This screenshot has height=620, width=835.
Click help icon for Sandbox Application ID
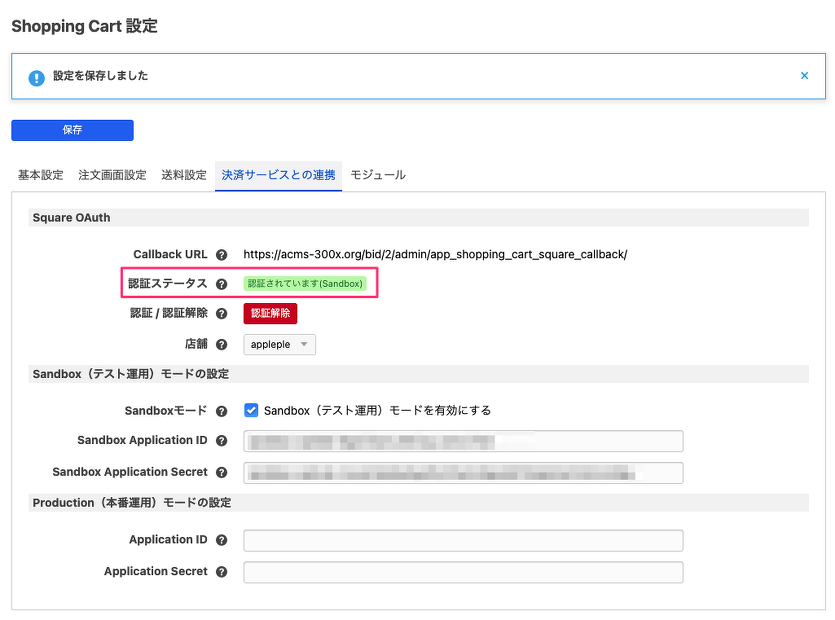click(x=221, y=440)
